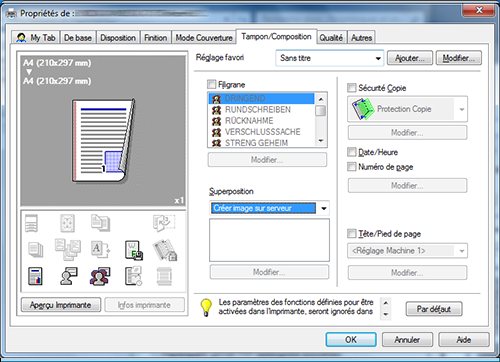The image size is (500, 362).
Task: Confirm with the OK button
Action: point(351,340)
